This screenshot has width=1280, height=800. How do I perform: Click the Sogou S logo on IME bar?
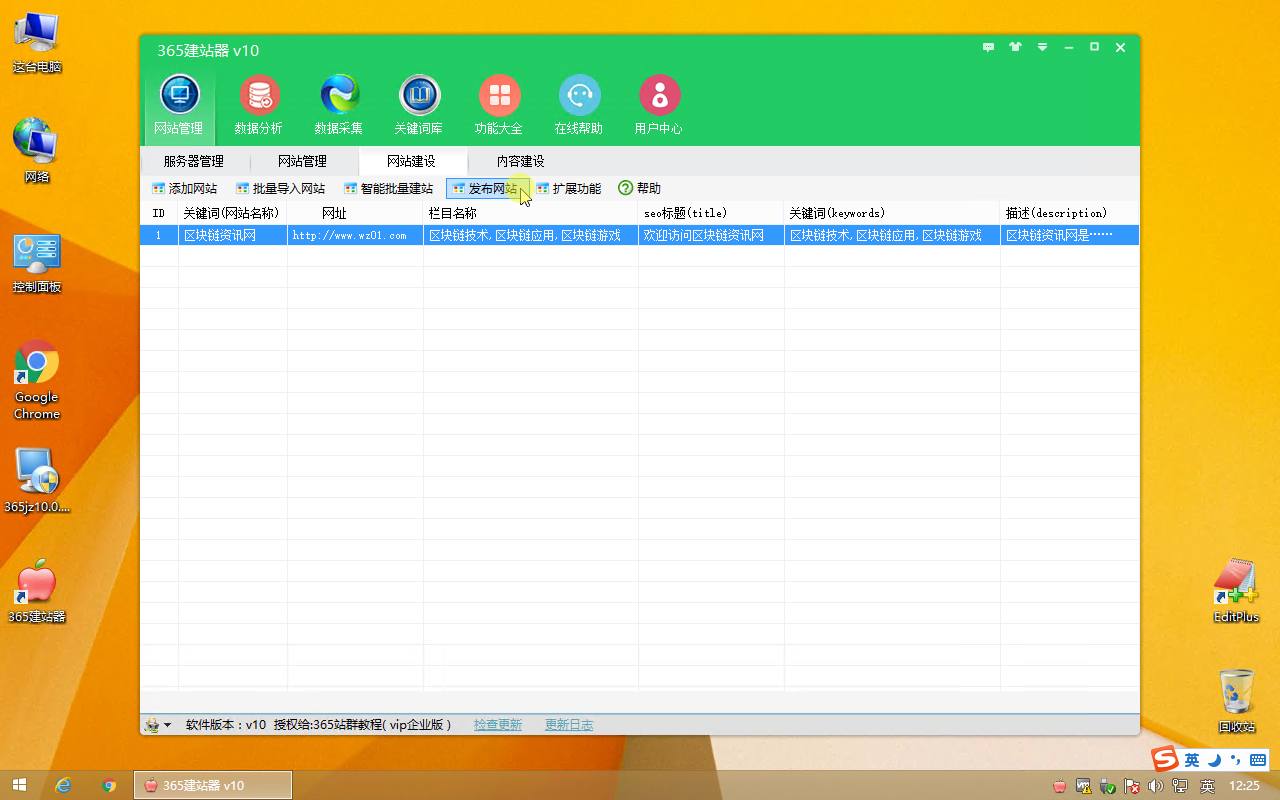click(1165, 759)
